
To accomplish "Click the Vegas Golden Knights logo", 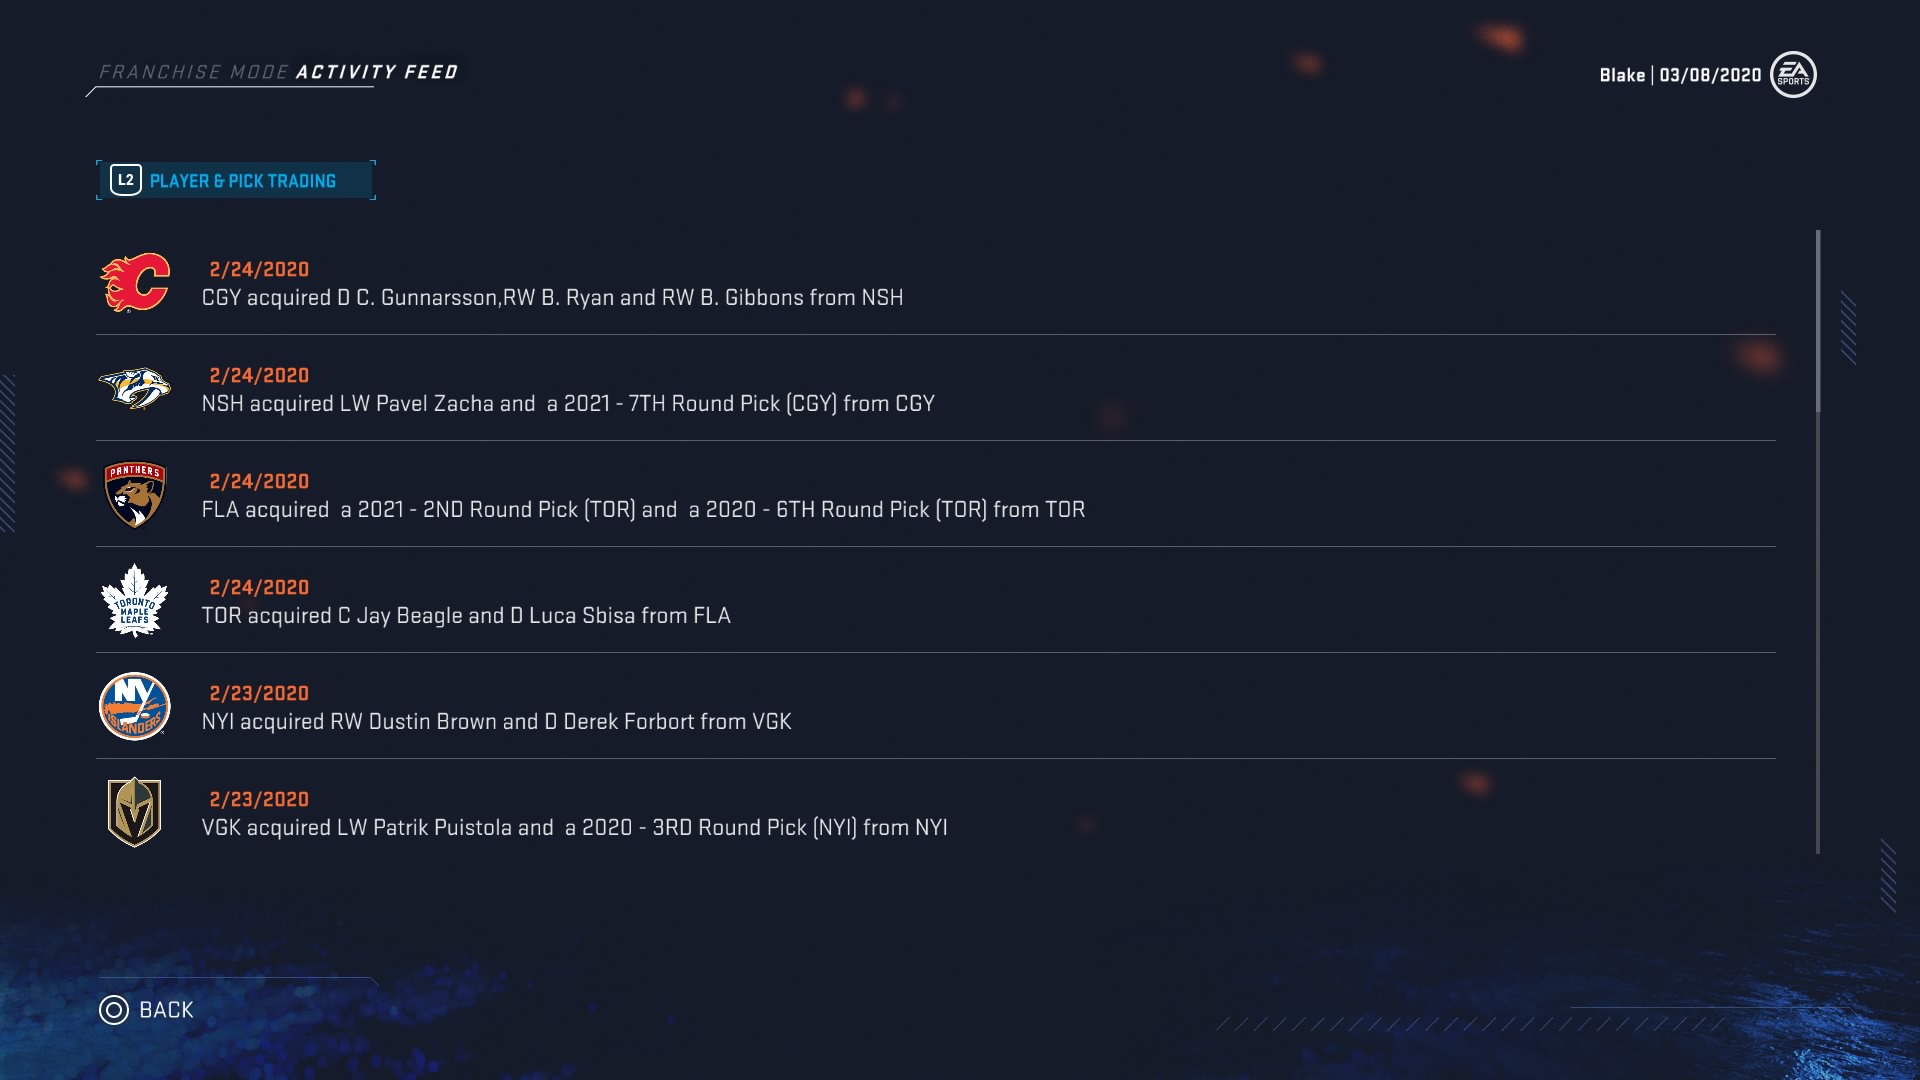I will point(135,812).
